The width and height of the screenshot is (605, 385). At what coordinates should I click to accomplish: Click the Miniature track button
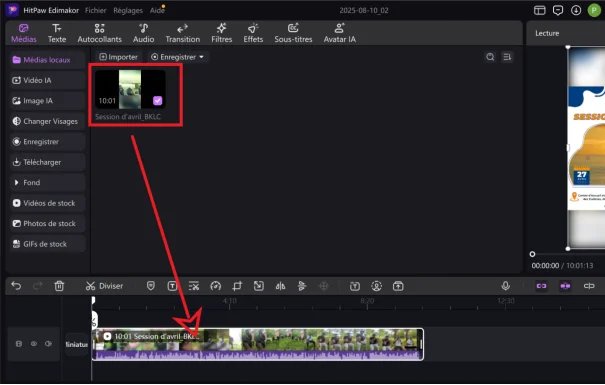[76, 344]
